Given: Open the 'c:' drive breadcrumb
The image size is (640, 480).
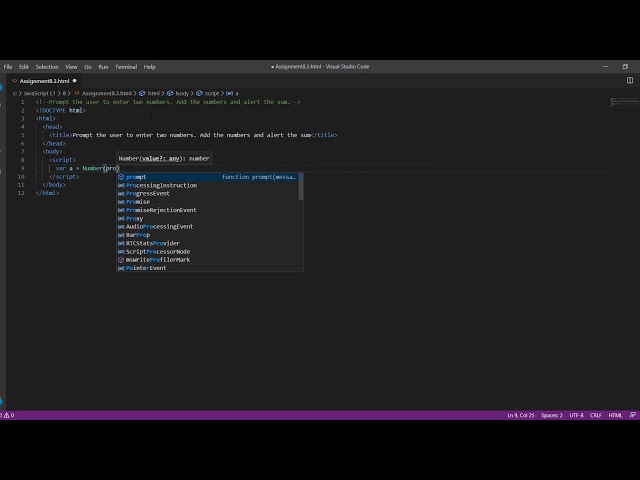Looking at the screenshot, I should 15,93.
